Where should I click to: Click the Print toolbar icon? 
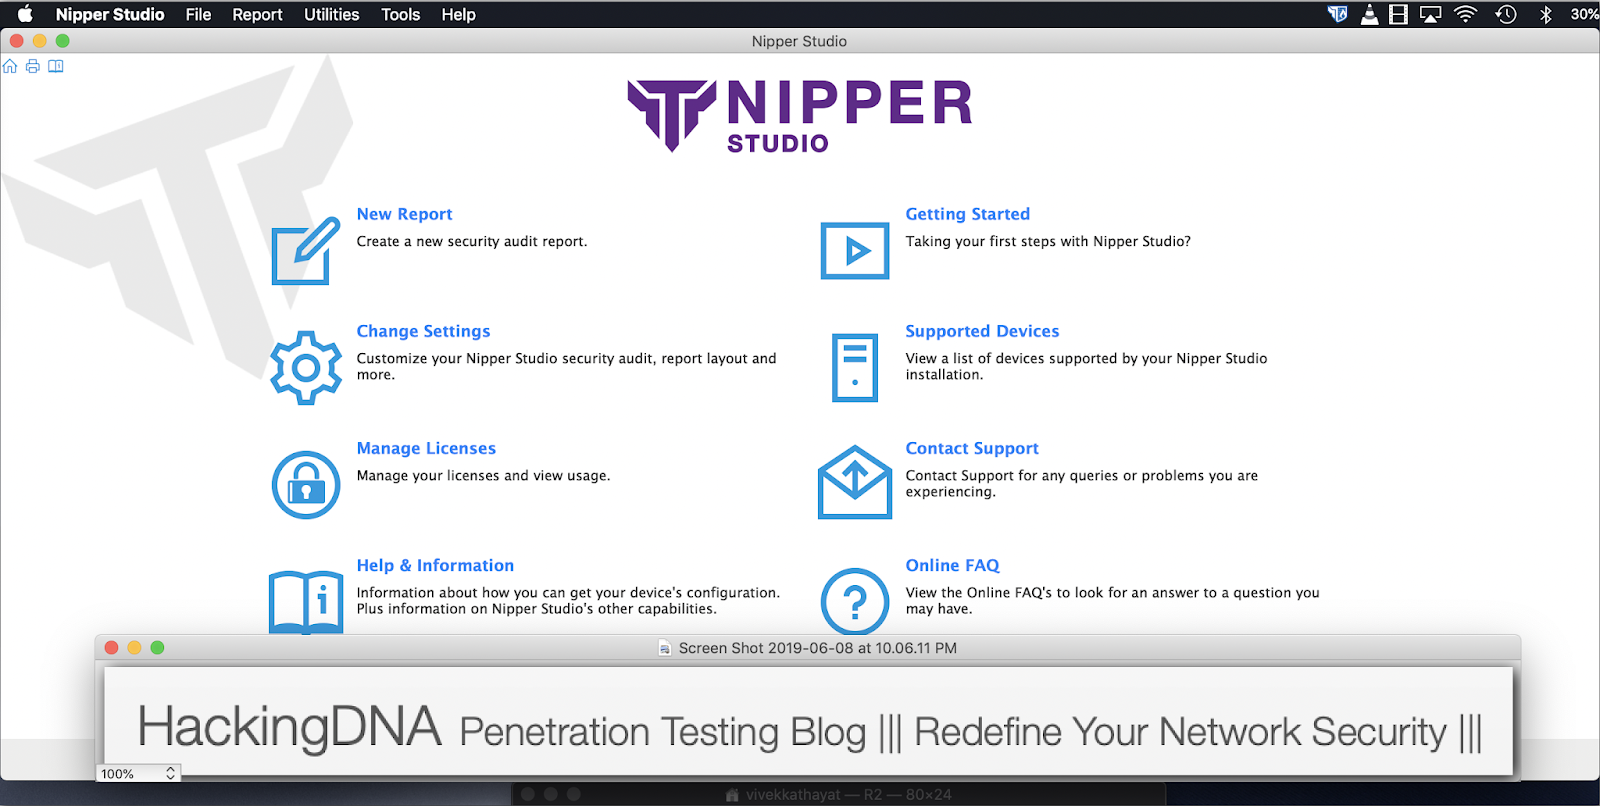pyautogui.click(x=33, y=66)
